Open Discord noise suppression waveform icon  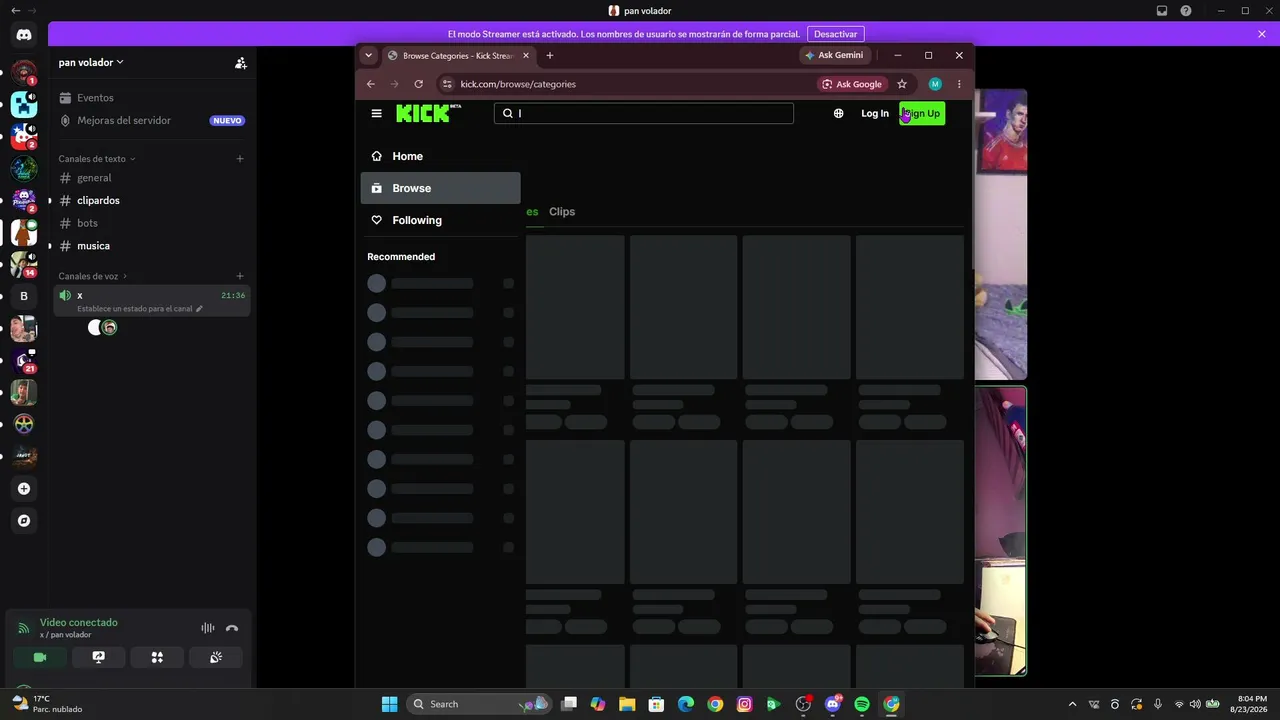tap(208, 628)
